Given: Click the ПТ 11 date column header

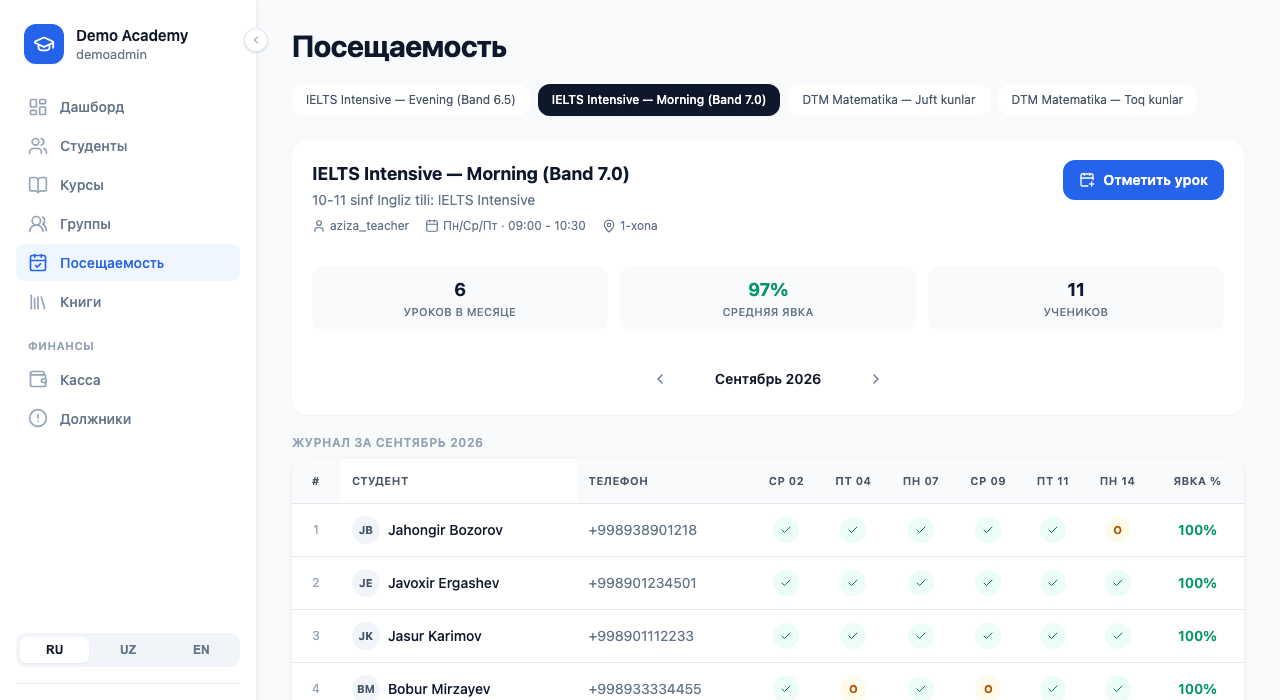Looking at the screenshot, I should pos(1053,481).
